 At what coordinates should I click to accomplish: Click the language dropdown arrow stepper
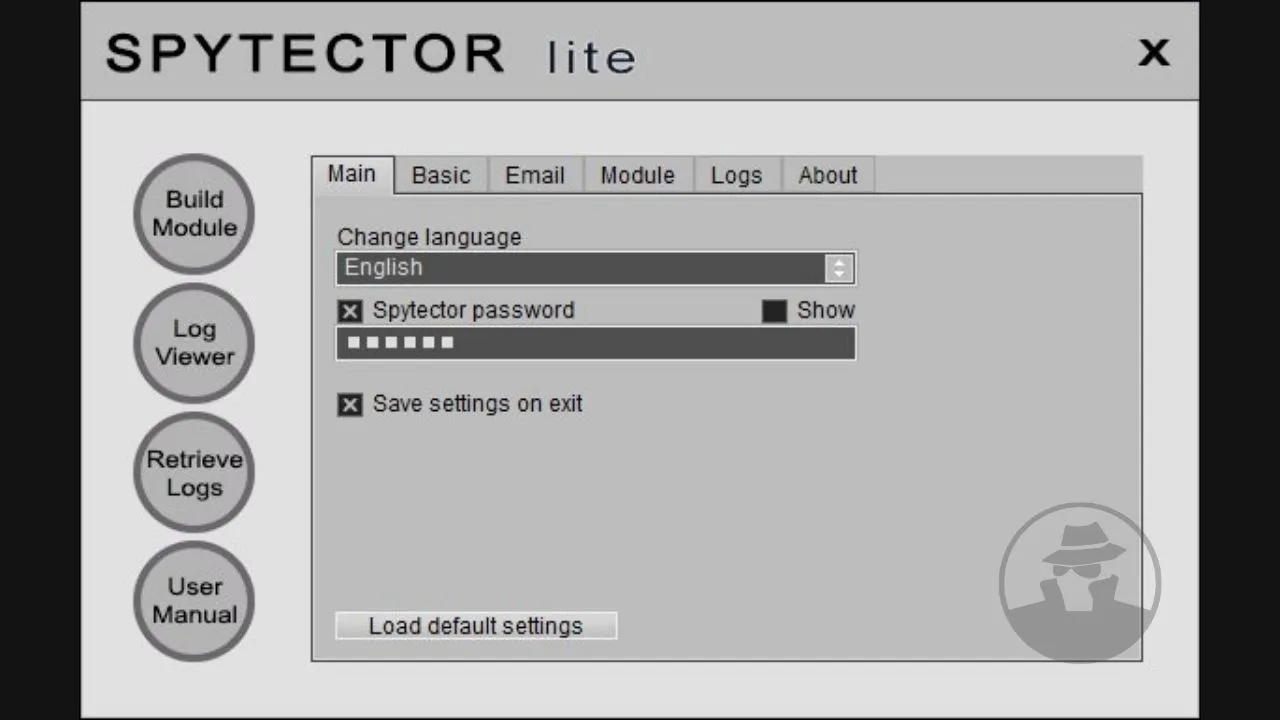pos(838,268)
